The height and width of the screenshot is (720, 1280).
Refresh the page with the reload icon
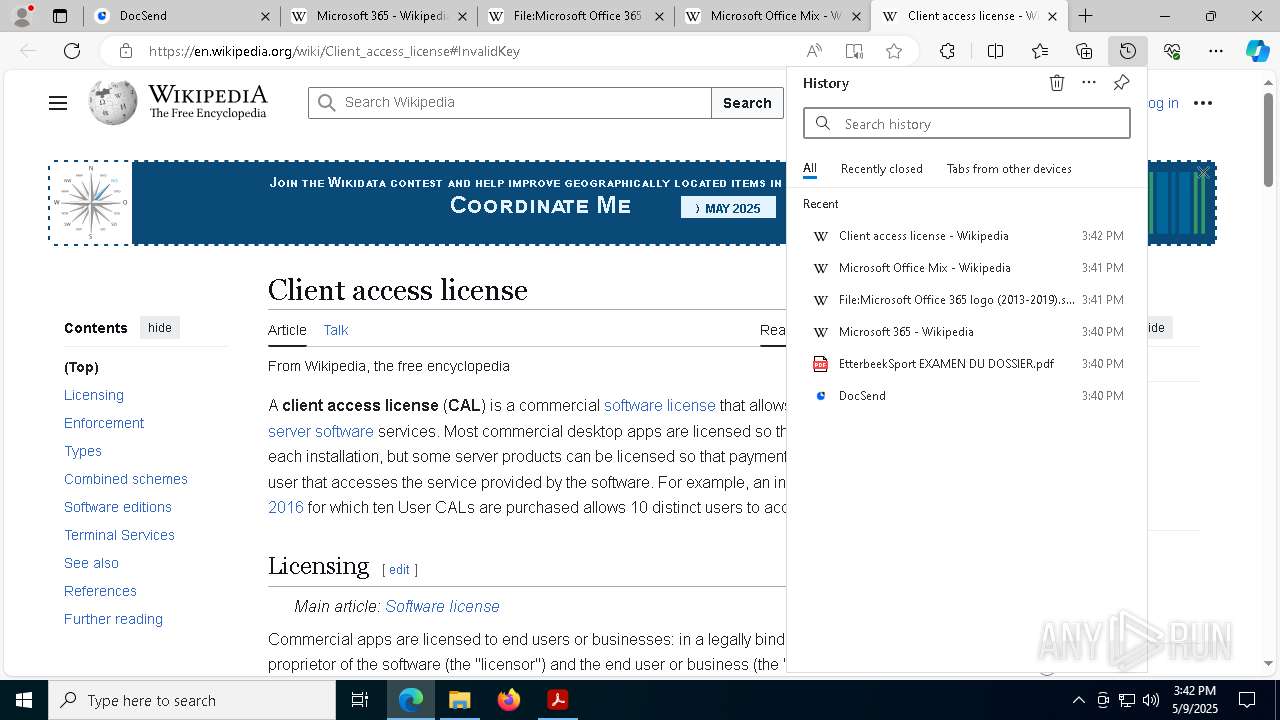[x=72, y=51]
